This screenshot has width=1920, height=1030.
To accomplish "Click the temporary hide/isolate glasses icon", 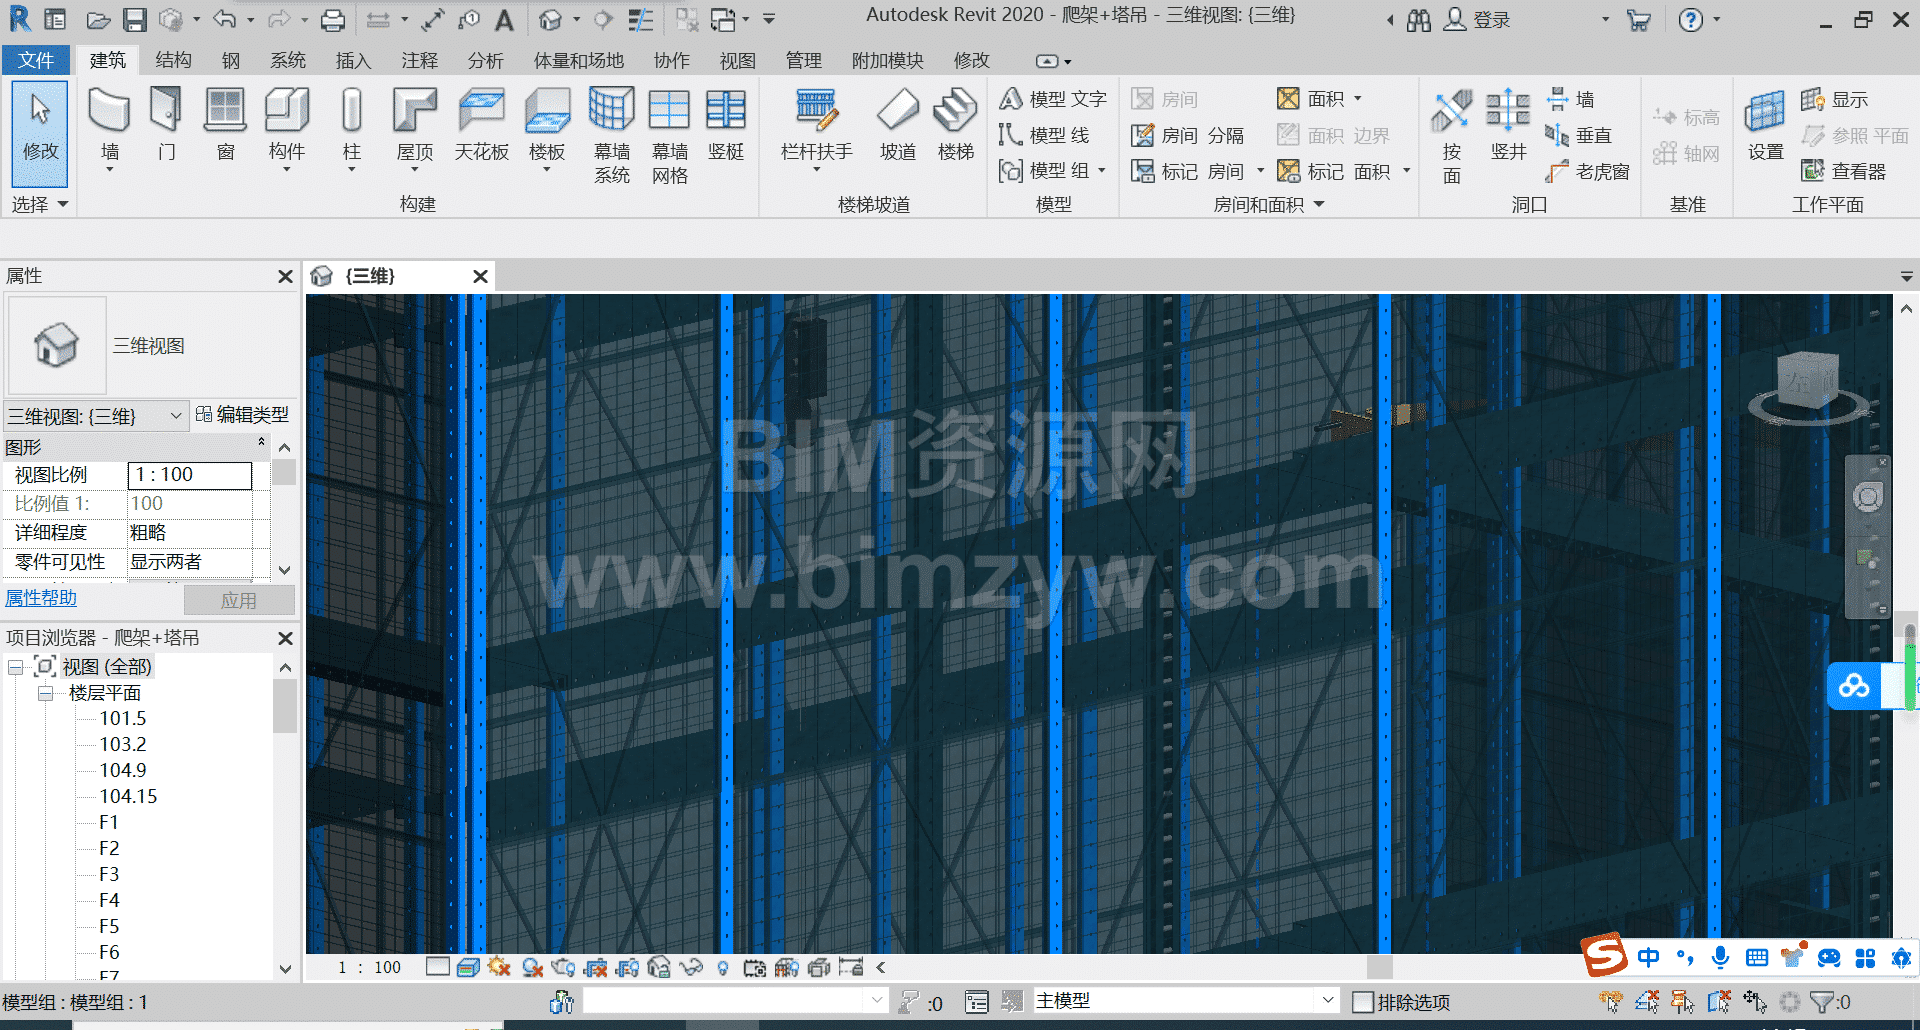I will tap(691, 967).
